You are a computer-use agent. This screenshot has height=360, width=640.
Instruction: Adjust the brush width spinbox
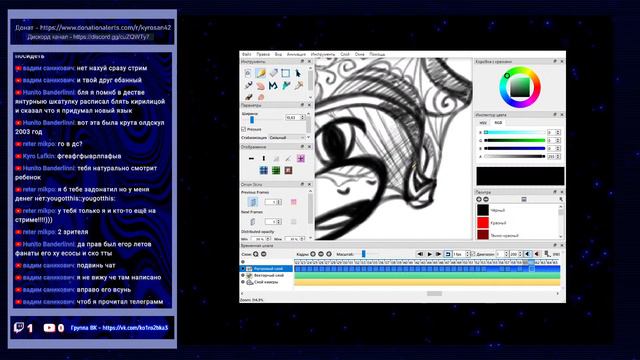coord(295,118)
